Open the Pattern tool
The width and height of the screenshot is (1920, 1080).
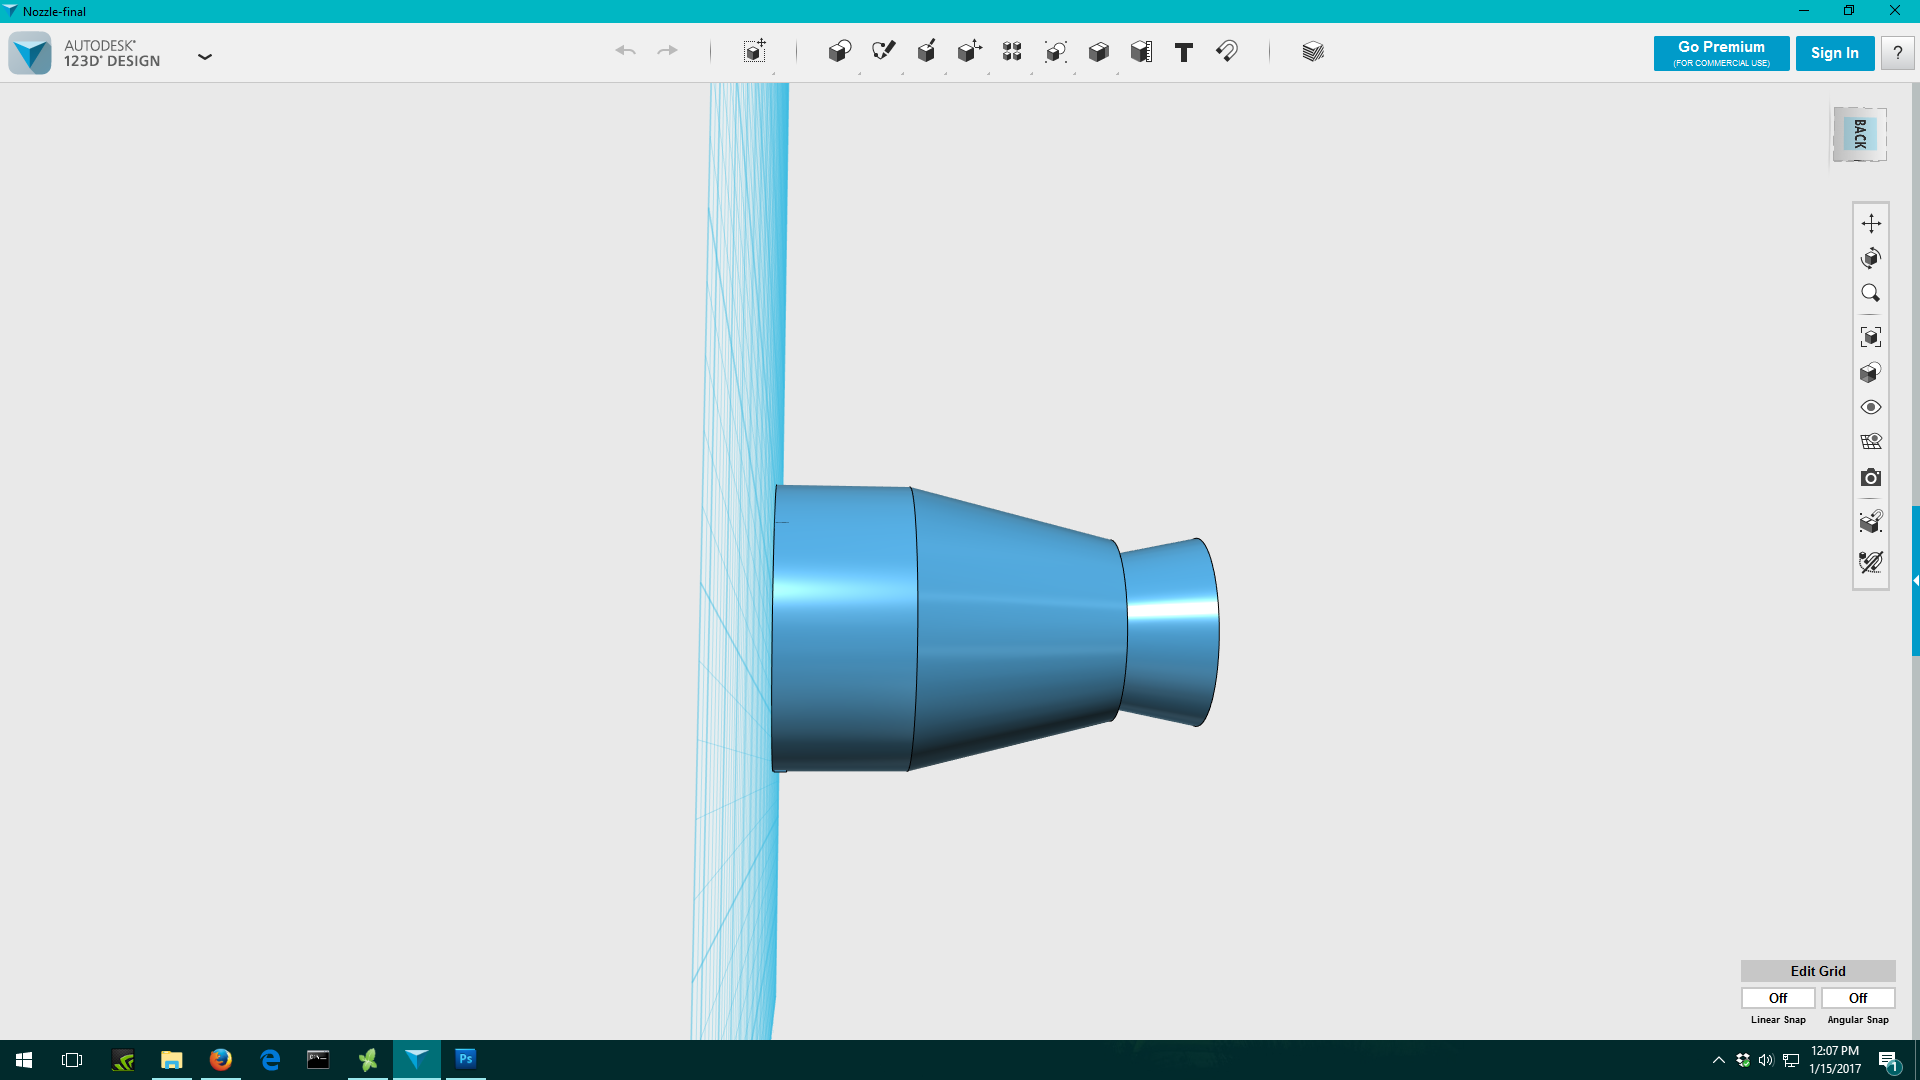[1011, 51]
